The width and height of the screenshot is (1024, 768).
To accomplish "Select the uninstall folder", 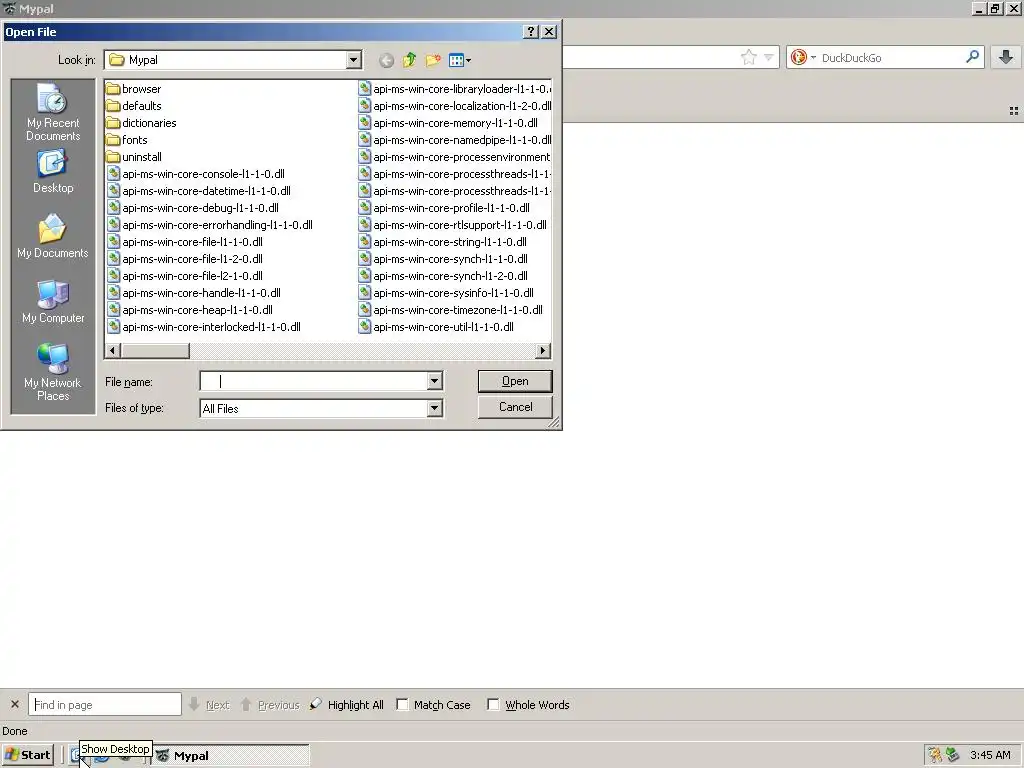I will [x=134, y=157].
